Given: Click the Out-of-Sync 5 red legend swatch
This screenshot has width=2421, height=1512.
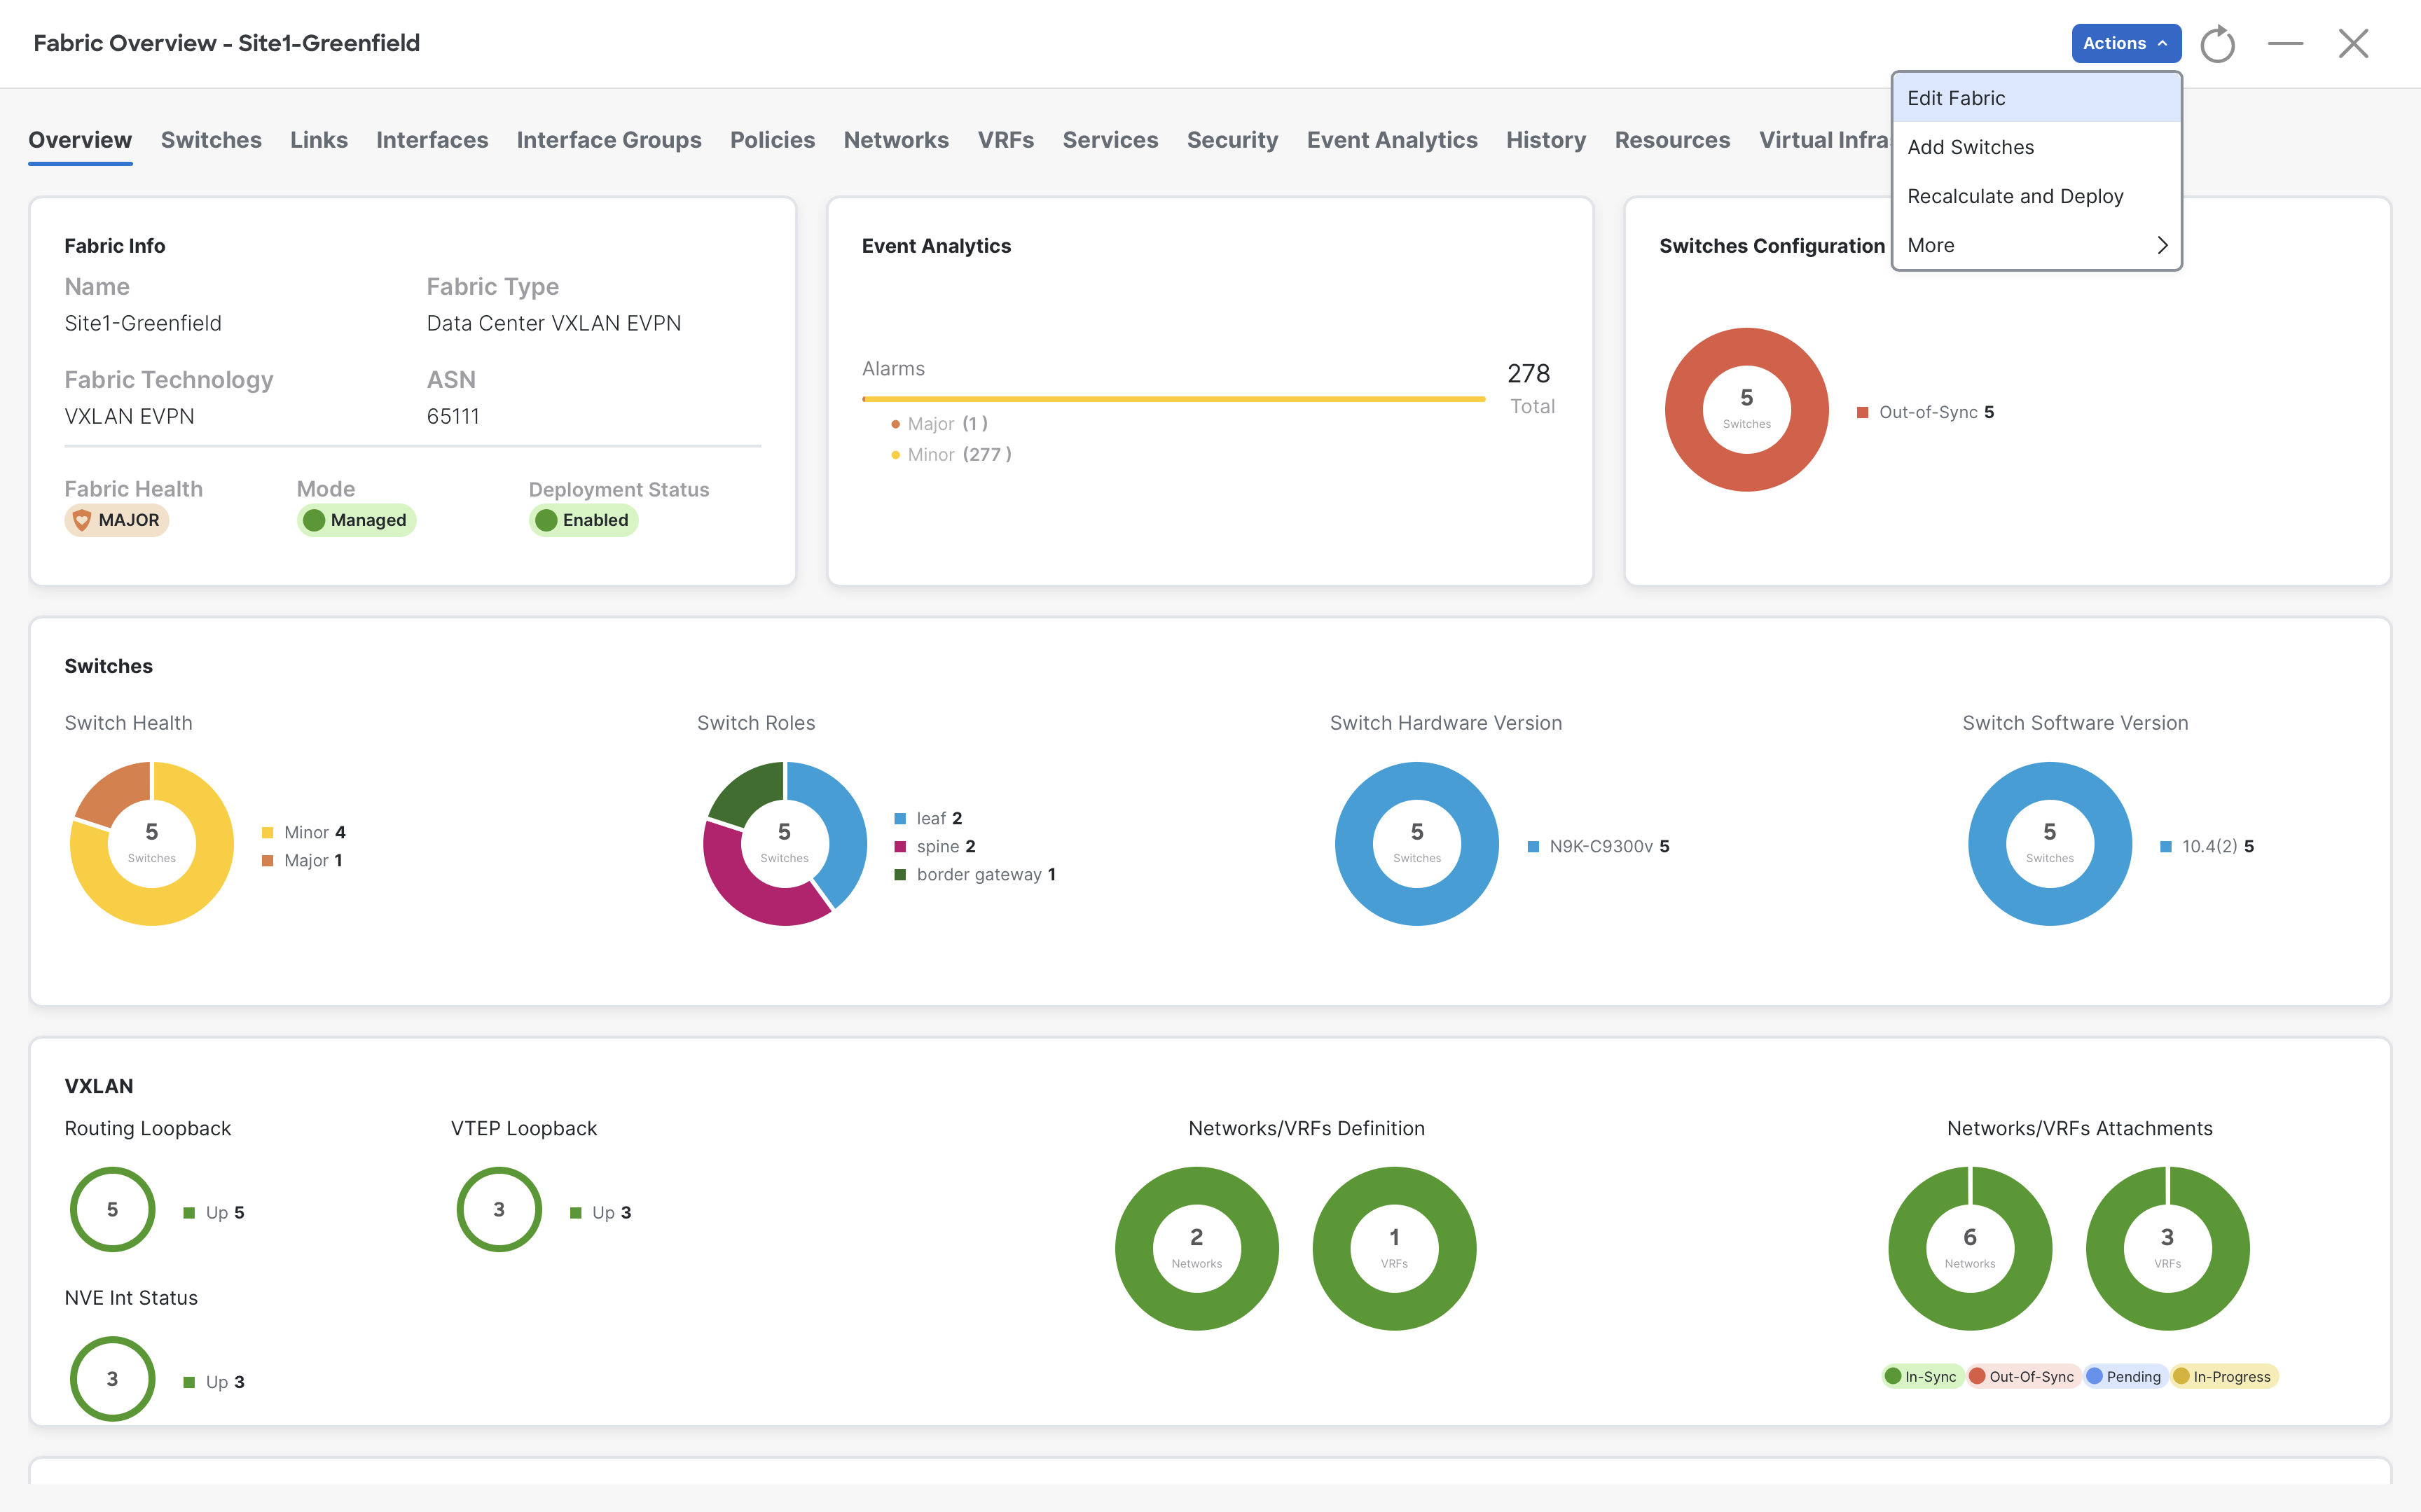Looking at the screenshot, I should 1862,413.
